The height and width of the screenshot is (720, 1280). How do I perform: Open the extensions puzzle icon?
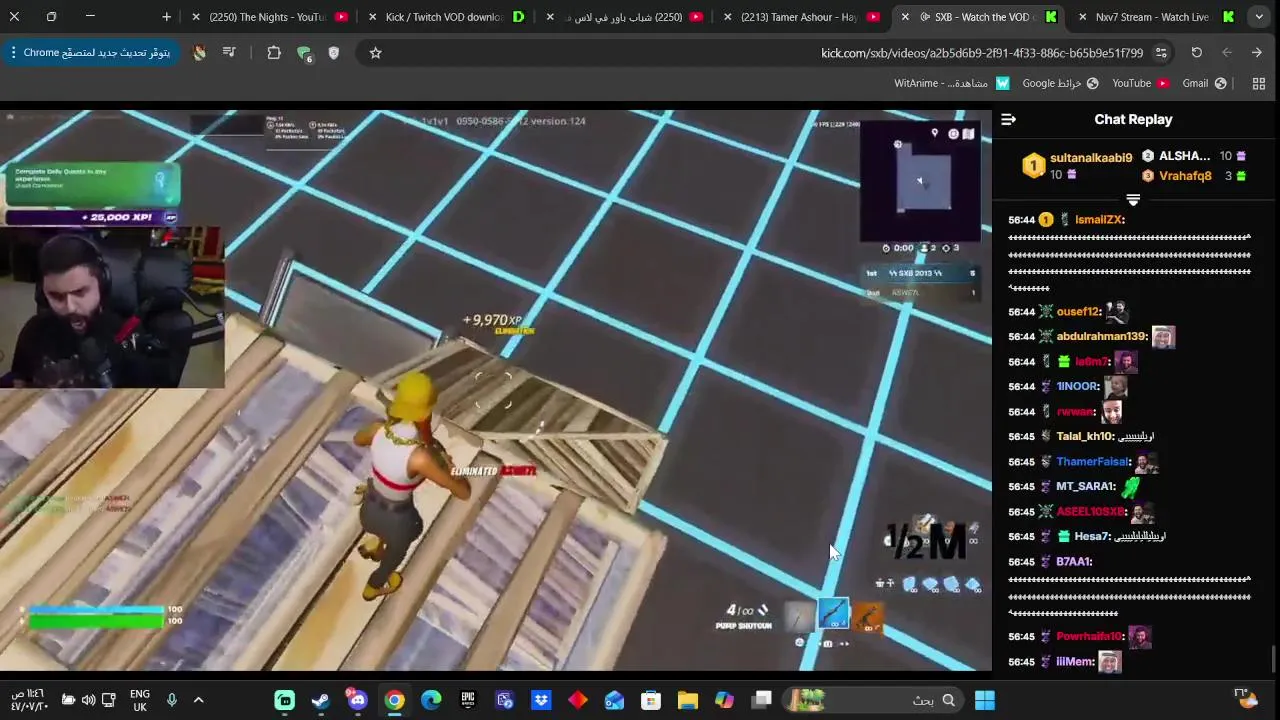click(273, 53)
